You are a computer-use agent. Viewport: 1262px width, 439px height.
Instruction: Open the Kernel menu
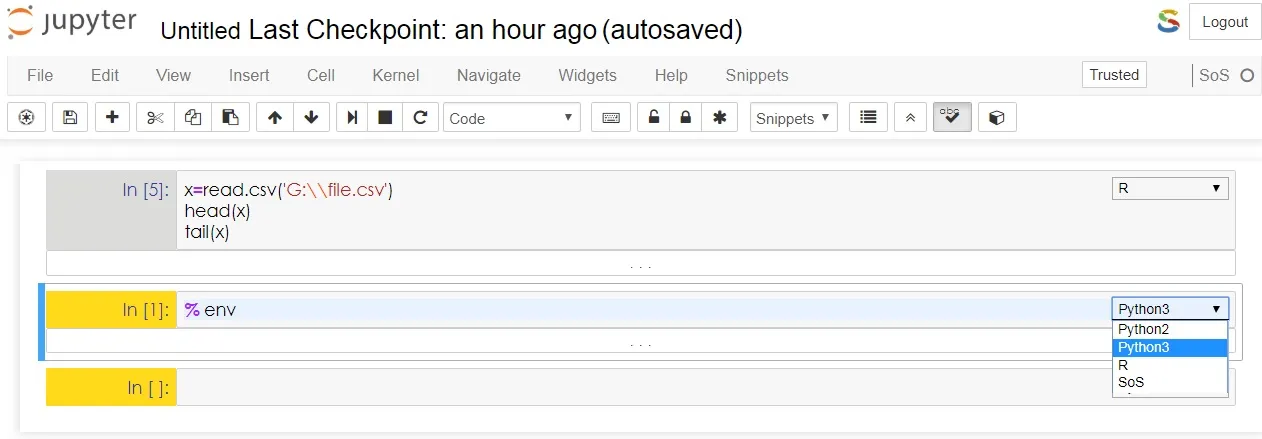tap(396, 75)
